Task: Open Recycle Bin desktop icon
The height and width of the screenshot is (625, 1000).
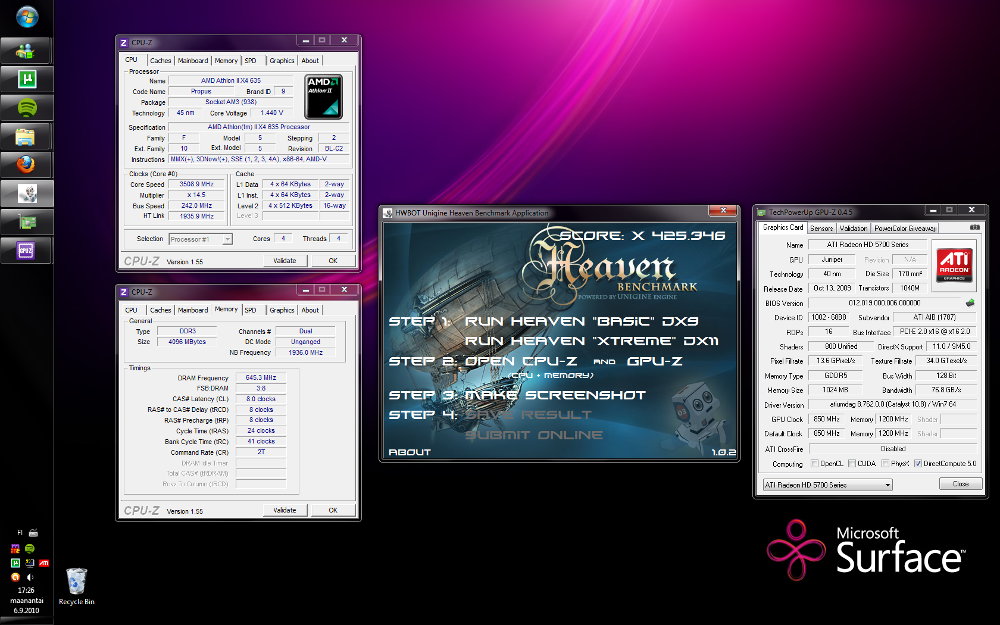Action: (76, 587)
